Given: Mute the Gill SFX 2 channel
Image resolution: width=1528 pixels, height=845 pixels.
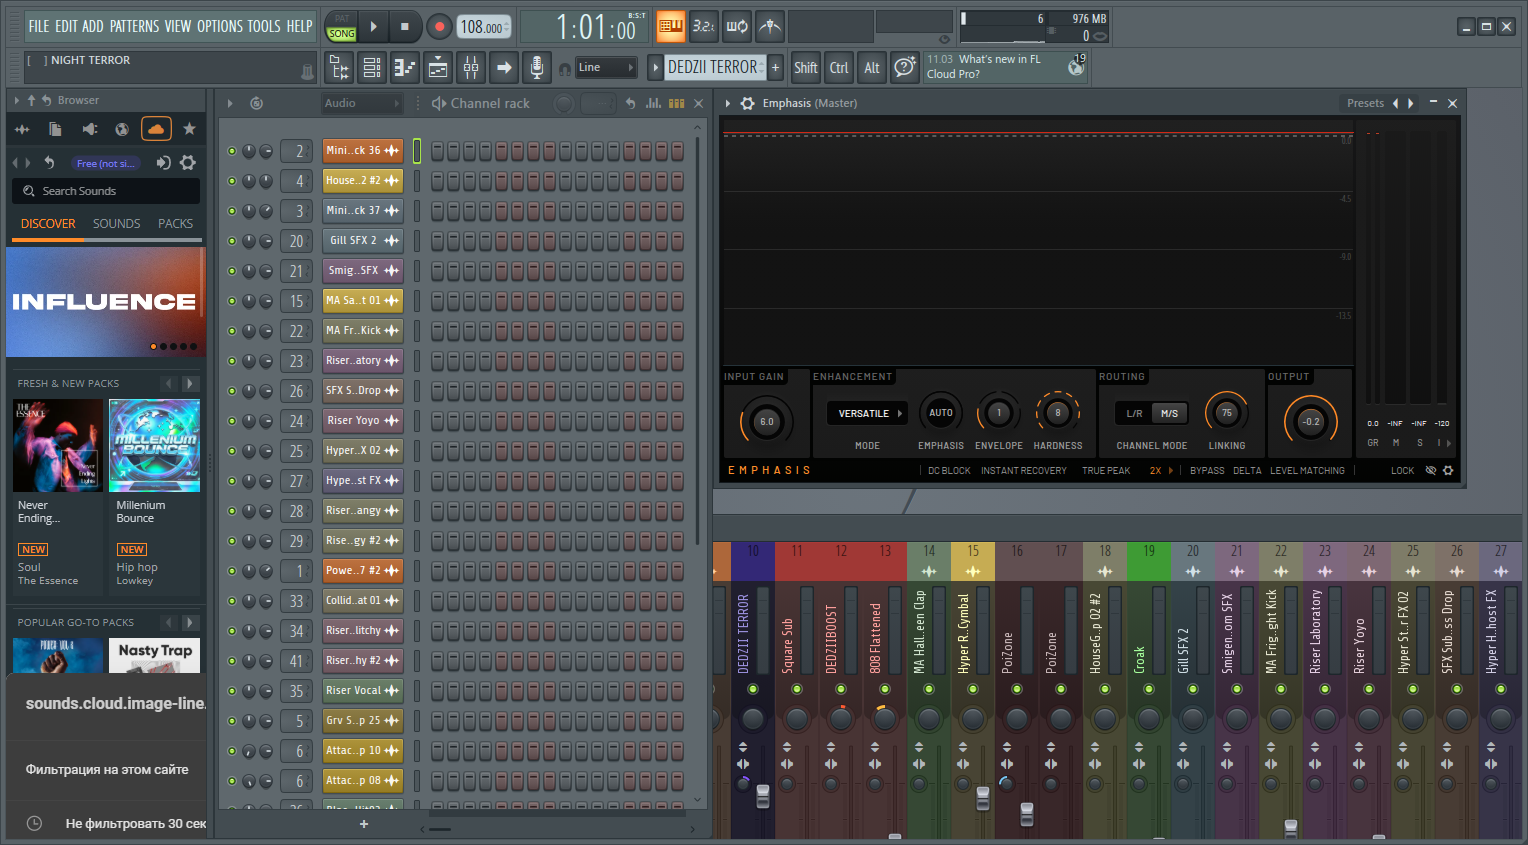Looking at the screenshot, I should coord(232,241).
